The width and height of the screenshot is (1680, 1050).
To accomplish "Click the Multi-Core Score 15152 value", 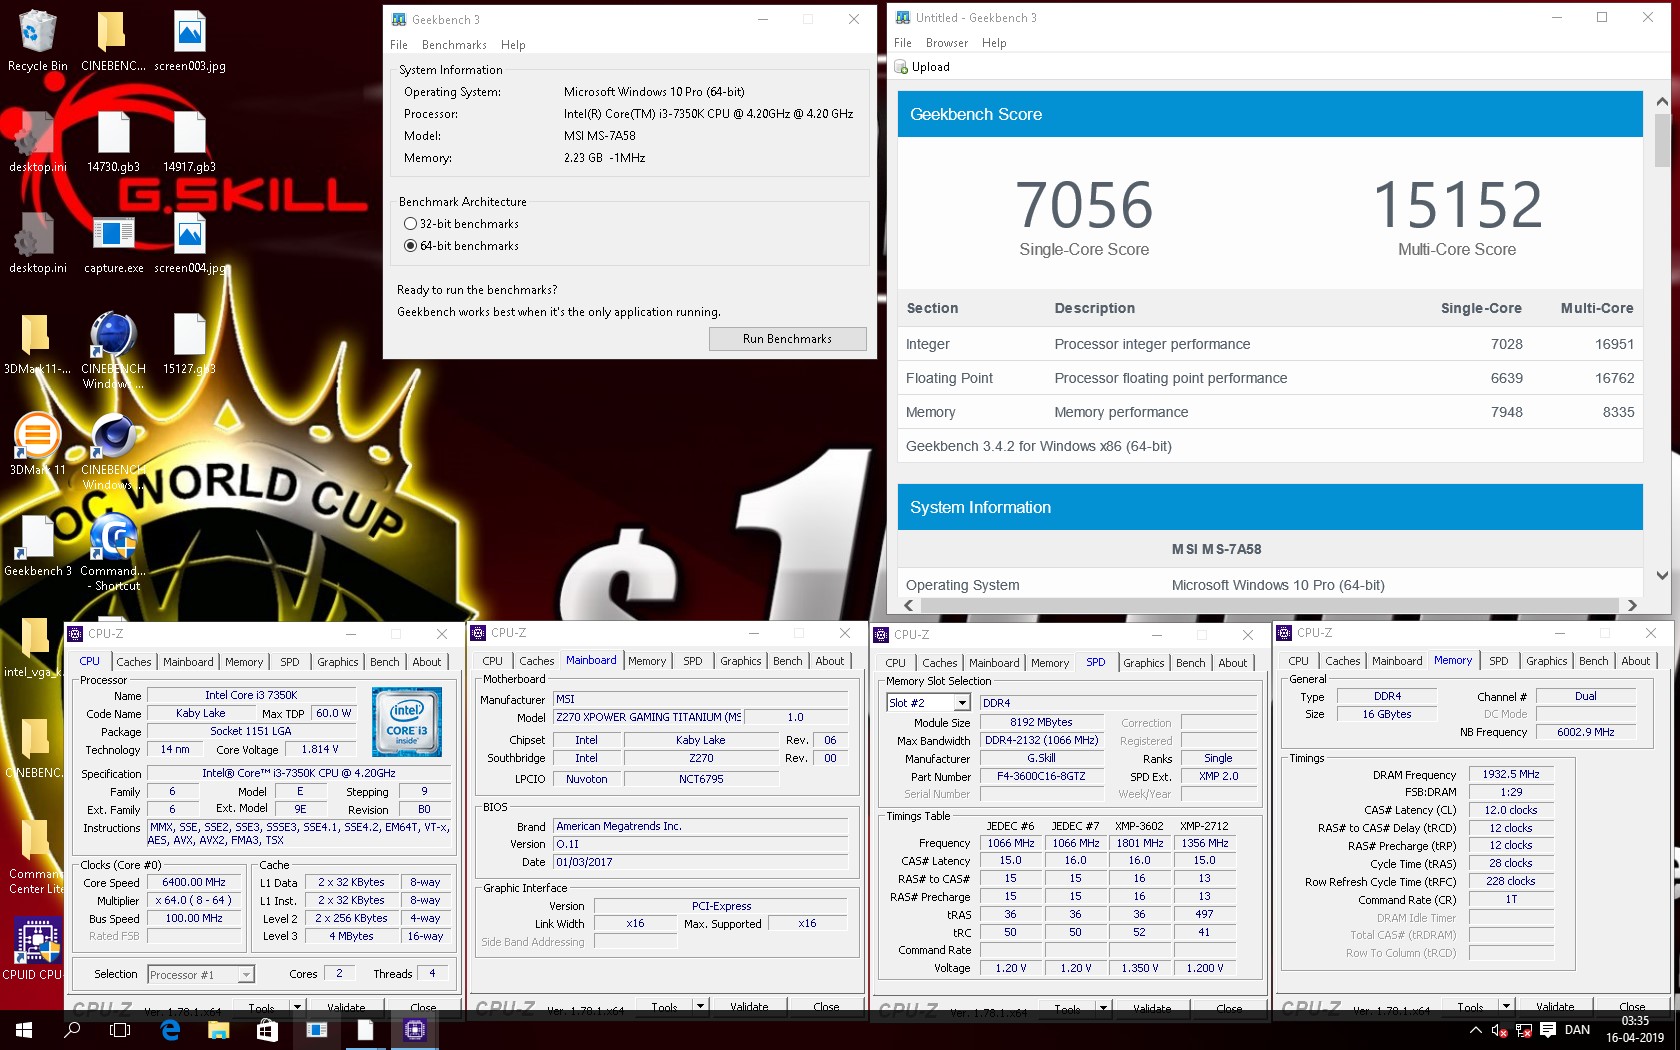I will pyautogui.click(x=1457, y=205).
